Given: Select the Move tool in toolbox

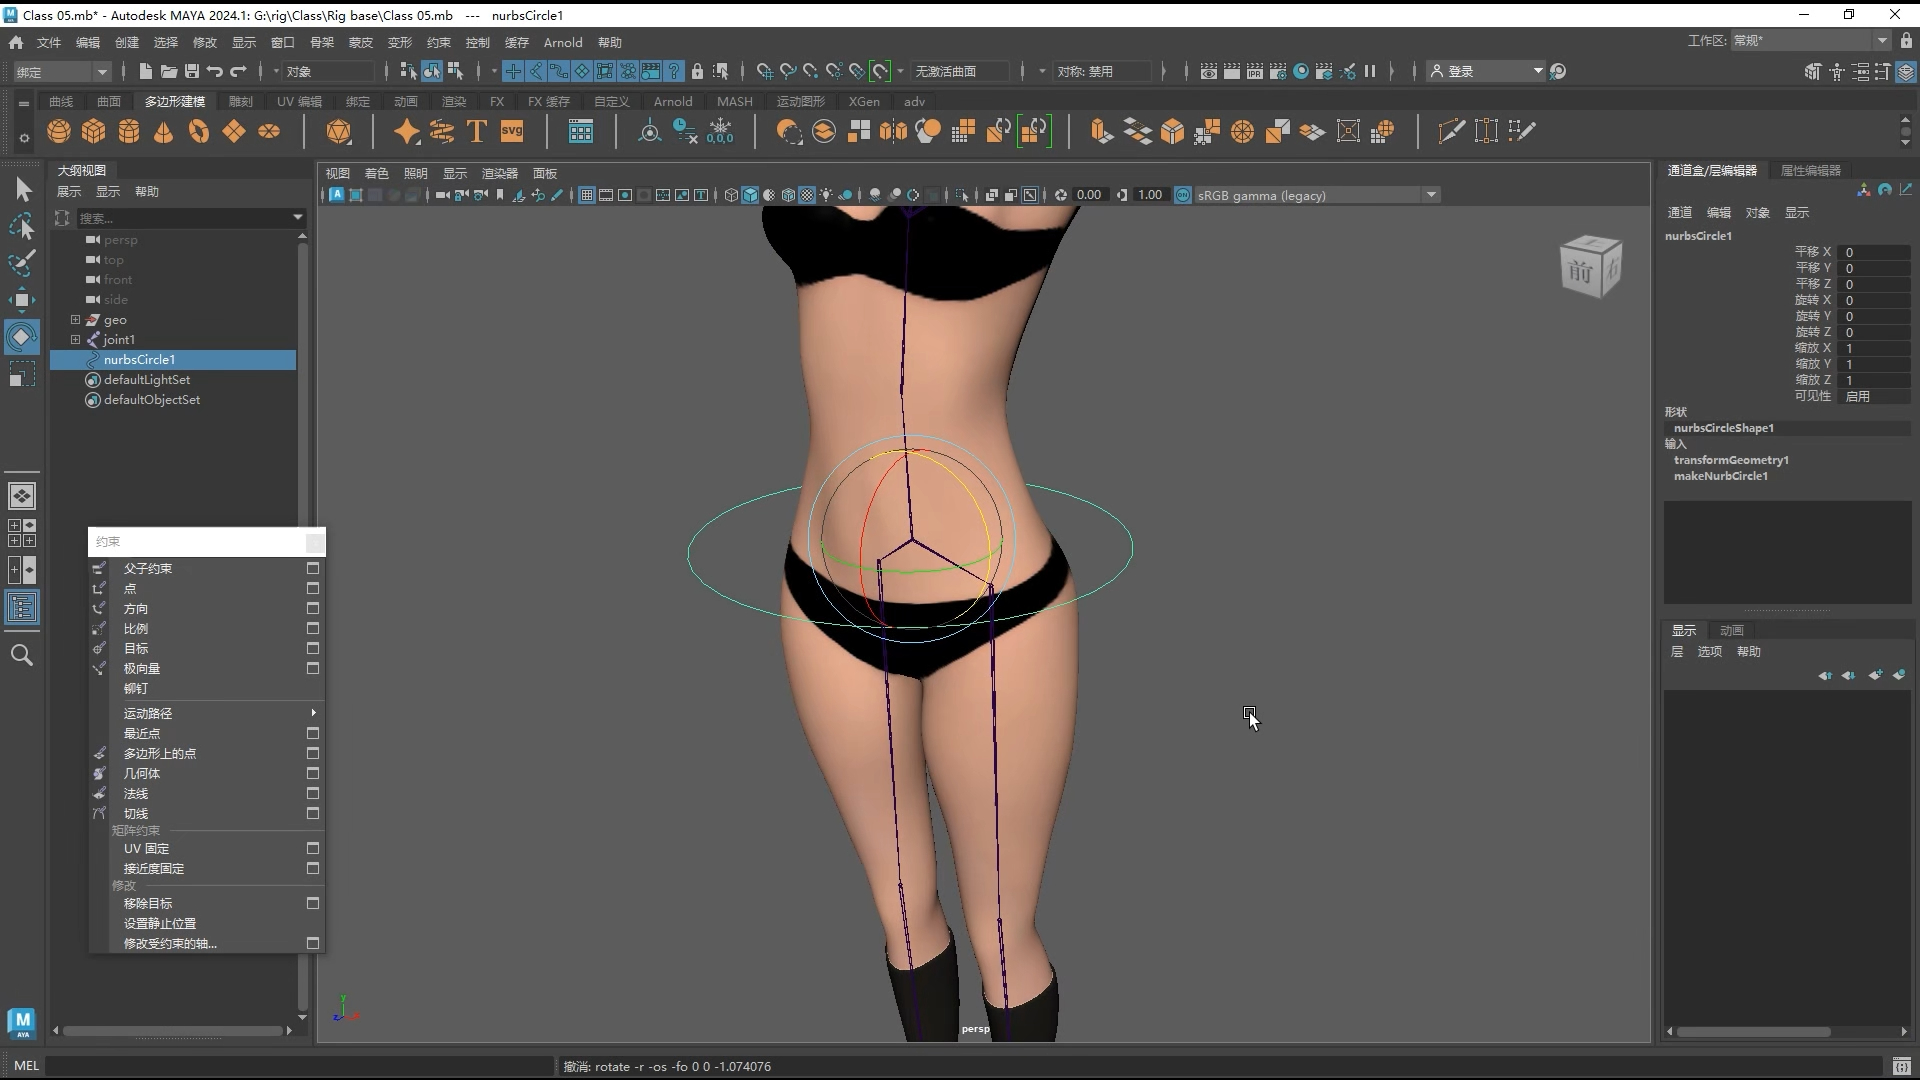Looking at the screenshot, I should 22,299.
